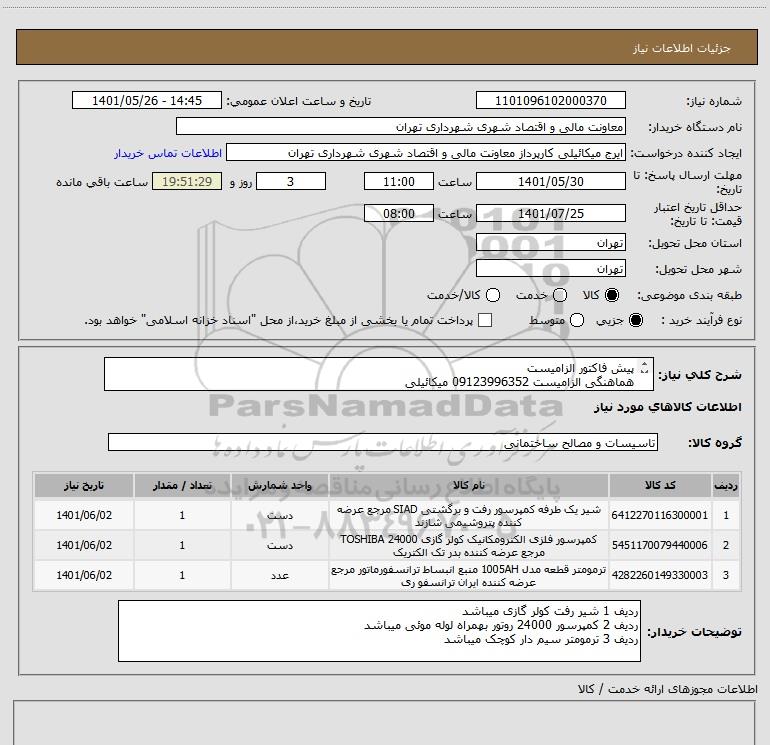Click the validity time field 08:00

(x=399, y=213)
